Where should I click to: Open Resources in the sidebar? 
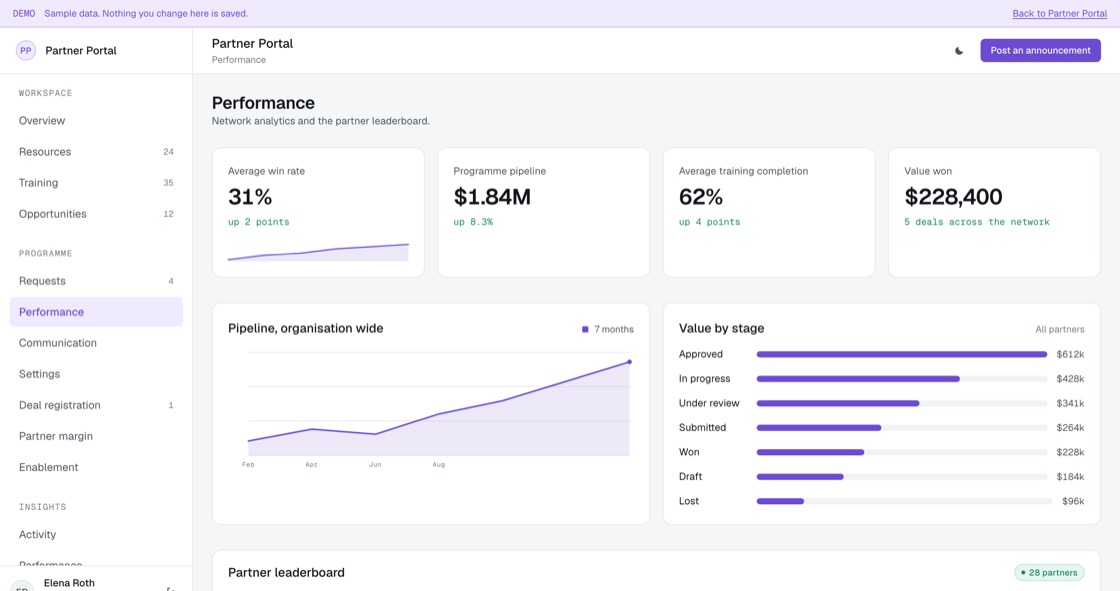click(x=96, y=152)
